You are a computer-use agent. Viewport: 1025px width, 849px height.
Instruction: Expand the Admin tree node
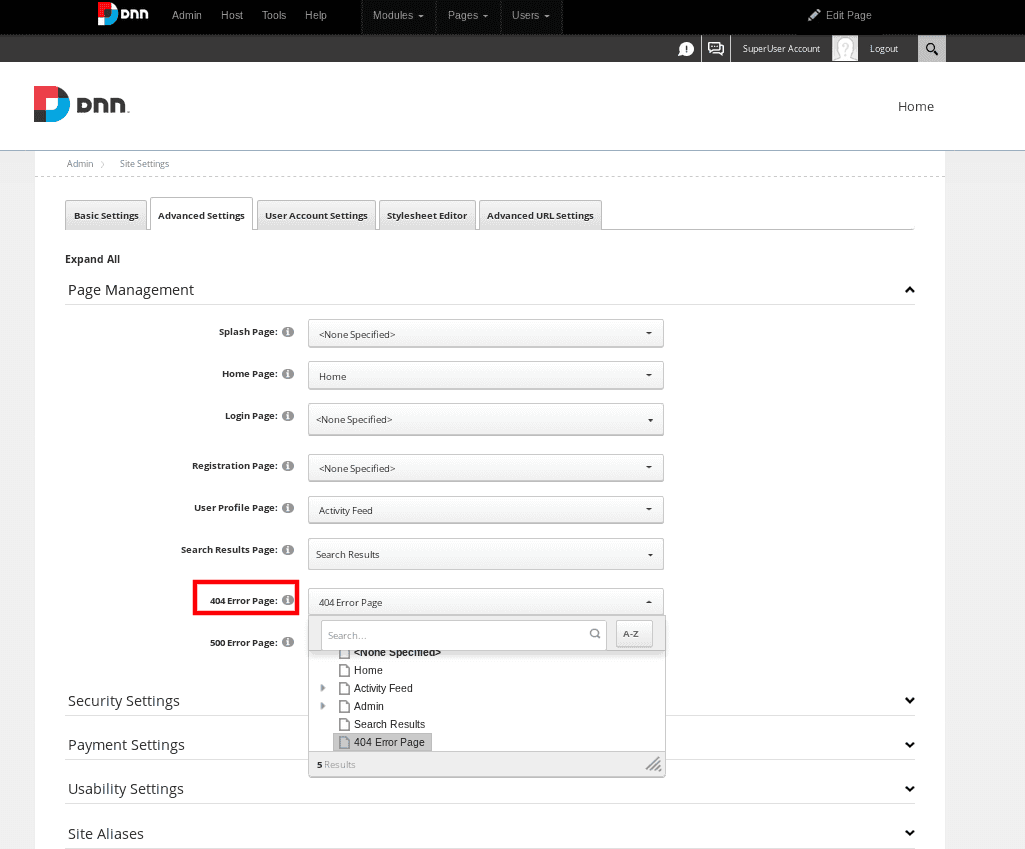322,706
